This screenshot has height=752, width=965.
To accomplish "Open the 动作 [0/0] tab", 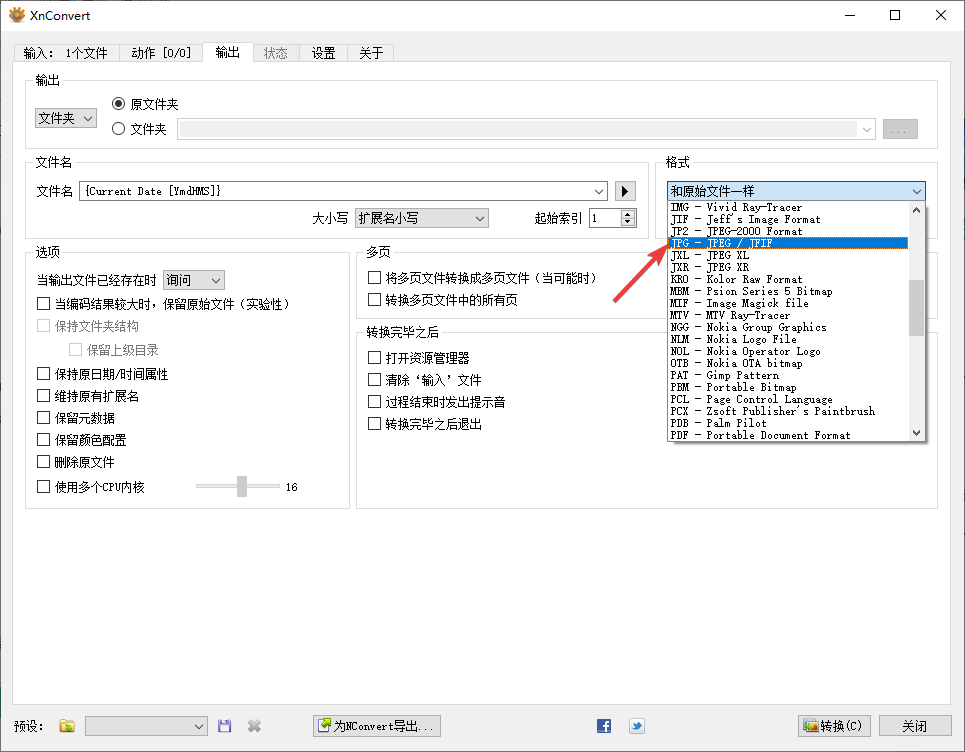I will (x=161, y=52).
